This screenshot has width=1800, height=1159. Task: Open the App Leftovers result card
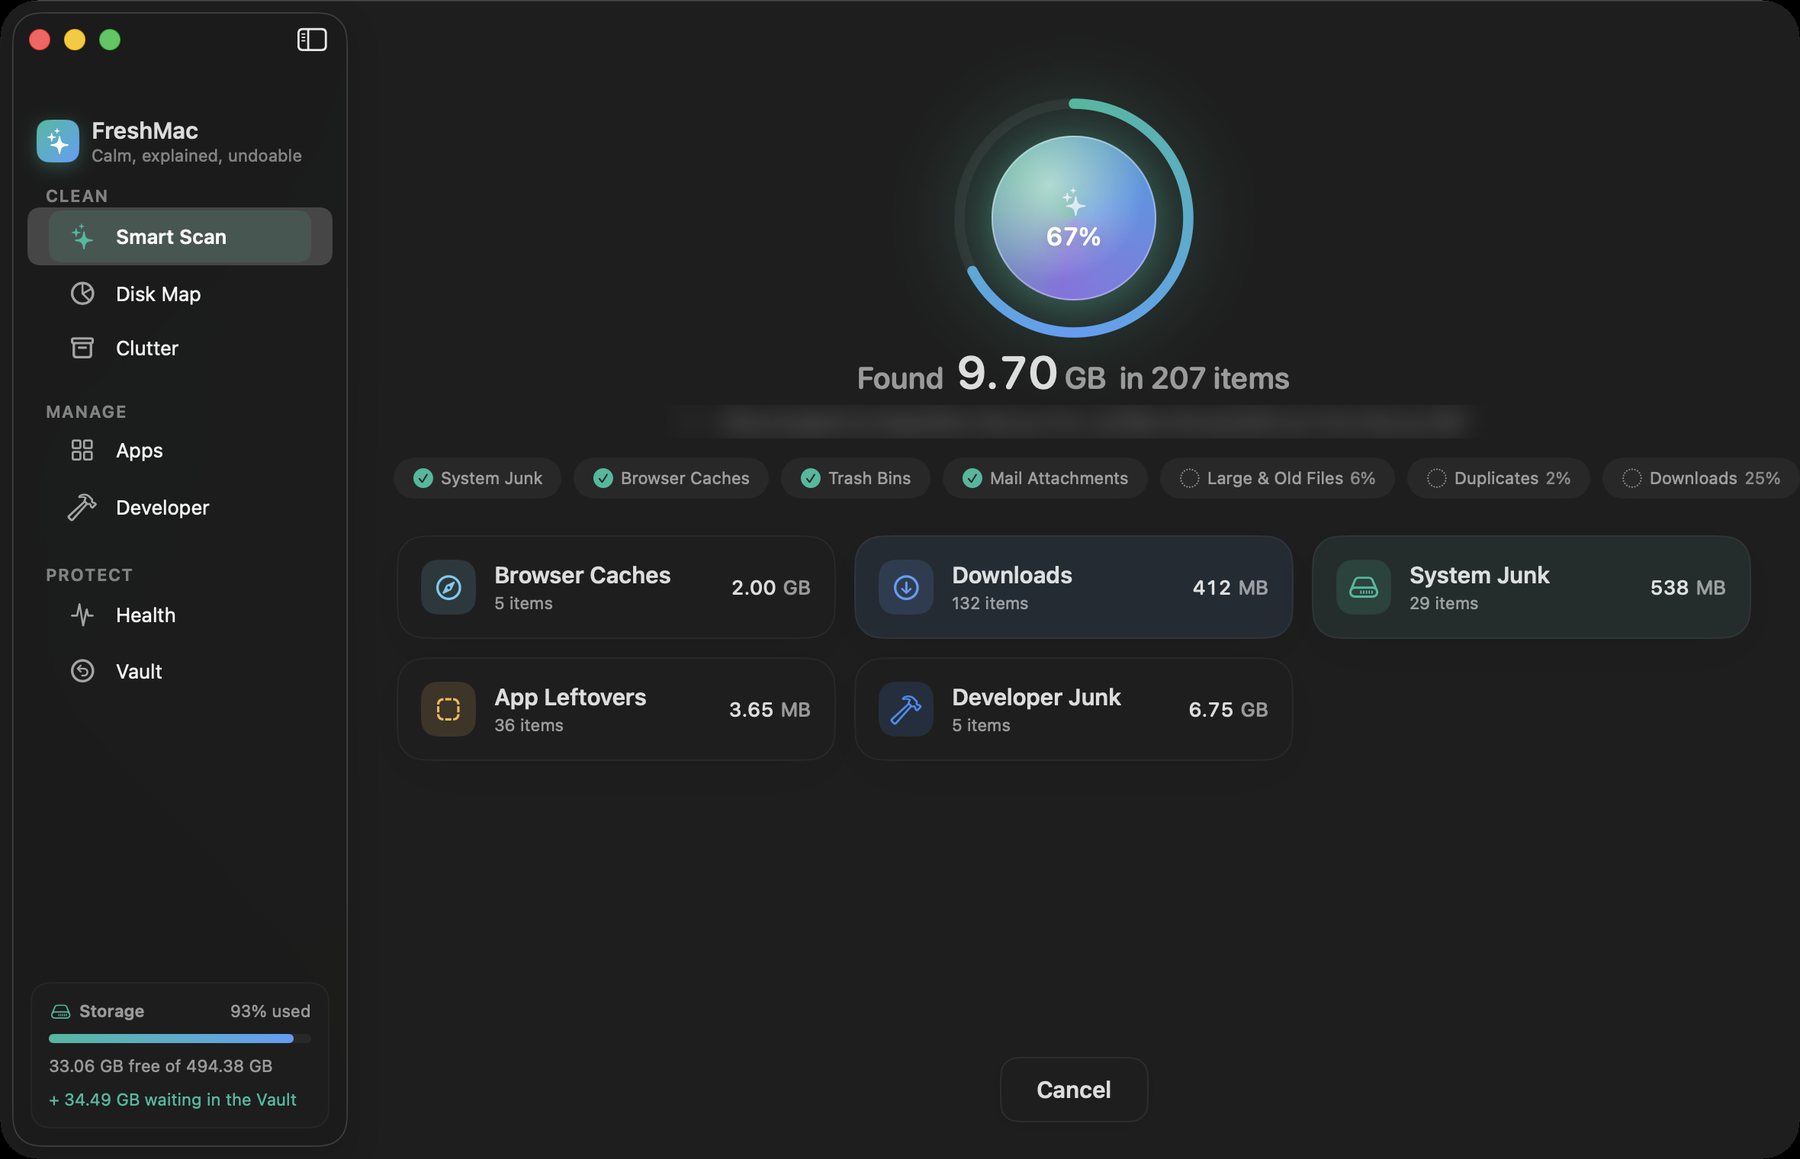pyautogui.click(x=616, y=709)
